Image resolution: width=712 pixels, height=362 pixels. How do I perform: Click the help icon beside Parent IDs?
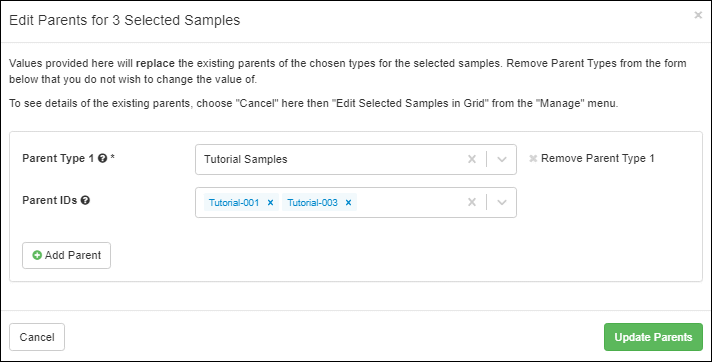(85, 200)
